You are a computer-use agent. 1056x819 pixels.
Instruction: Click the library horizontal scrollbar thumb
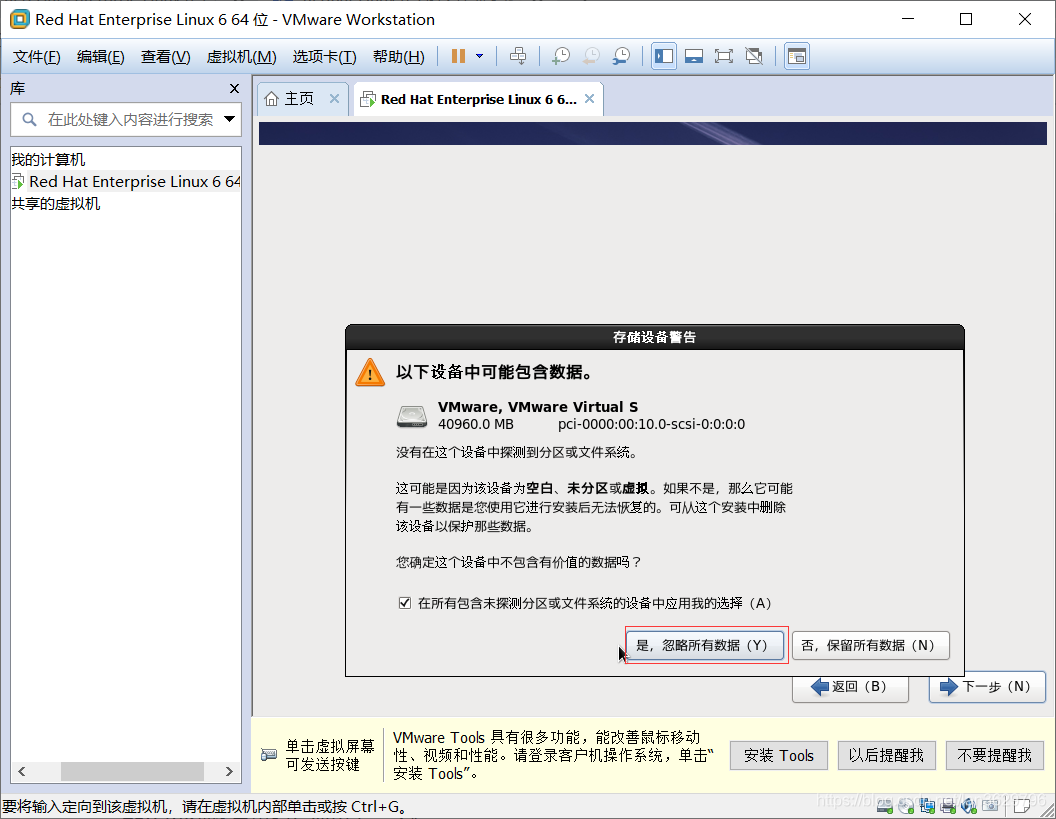click(132, 771)
